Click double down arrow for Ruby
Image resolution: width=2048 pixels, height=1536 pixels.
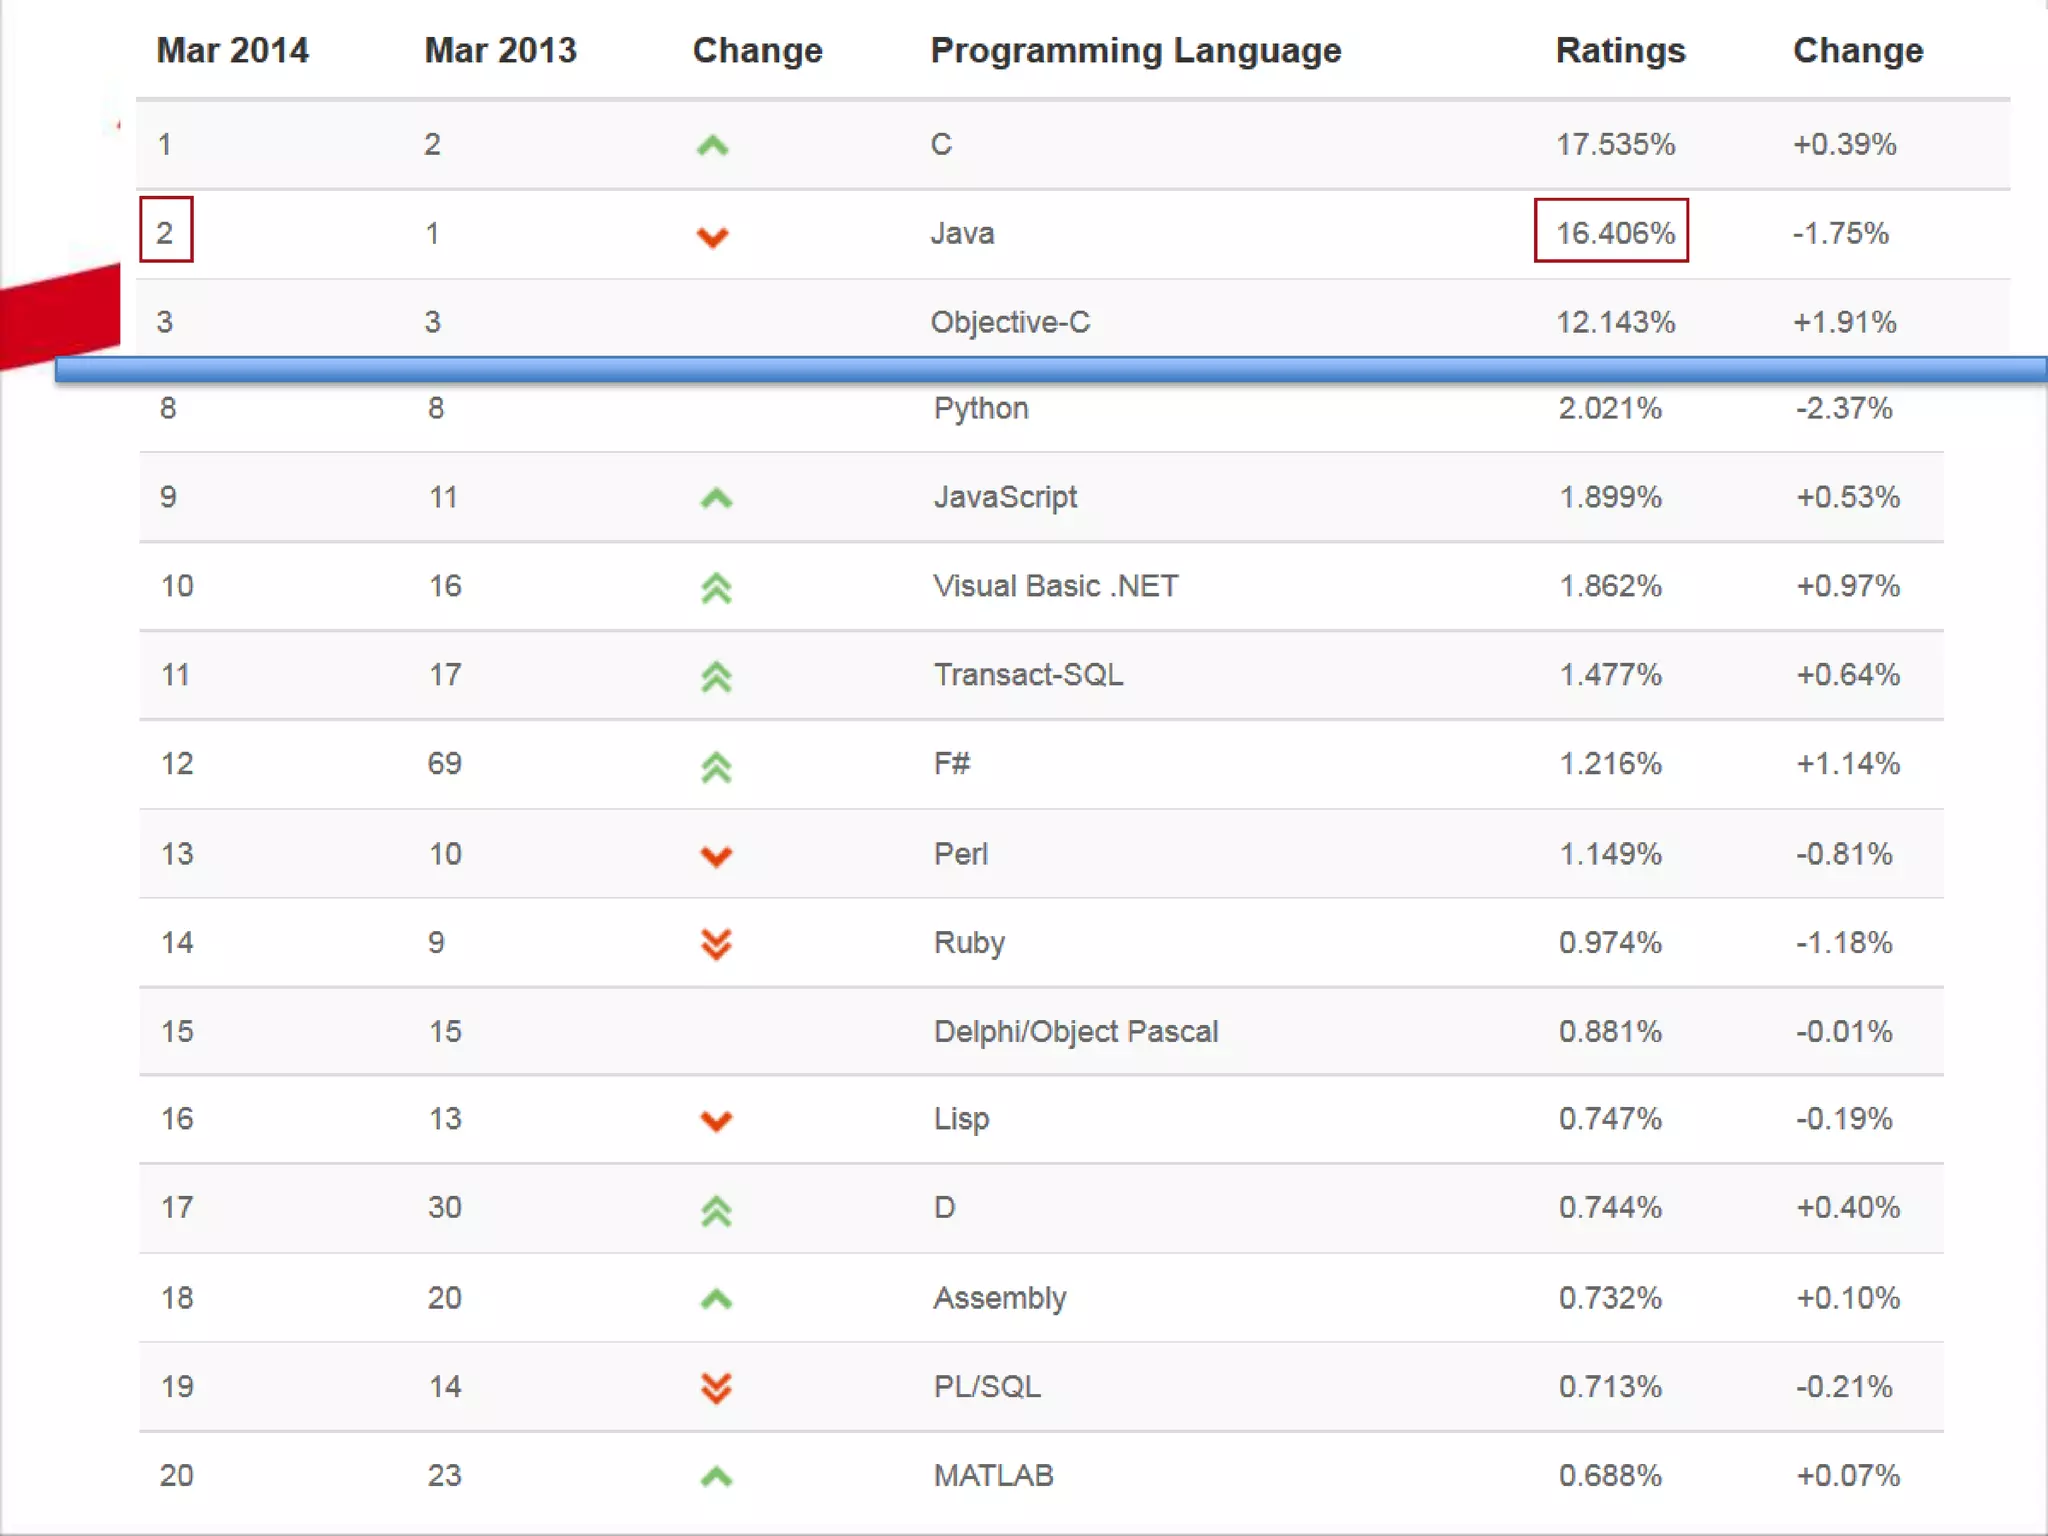click(x=716, y=944)
